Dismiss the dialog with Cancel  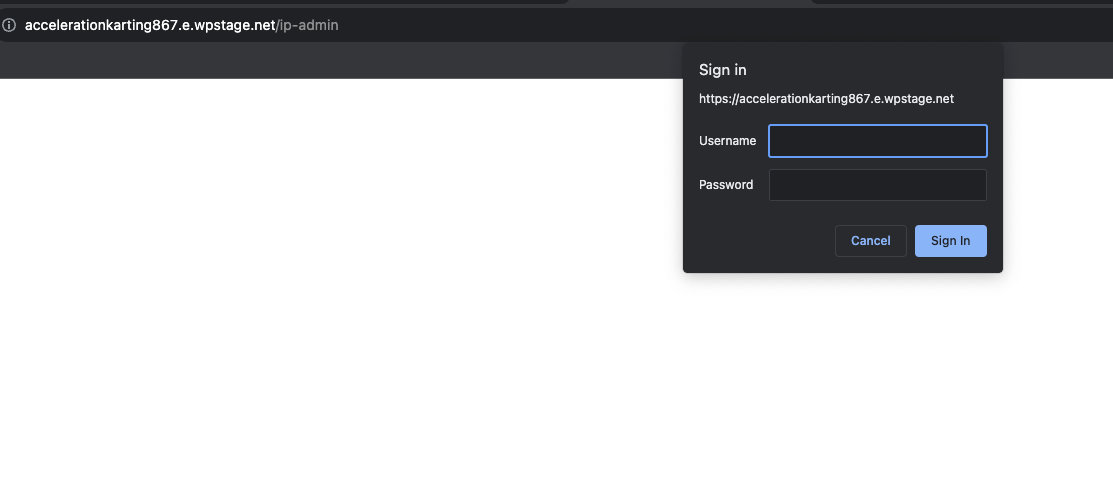tap(870, 241)
